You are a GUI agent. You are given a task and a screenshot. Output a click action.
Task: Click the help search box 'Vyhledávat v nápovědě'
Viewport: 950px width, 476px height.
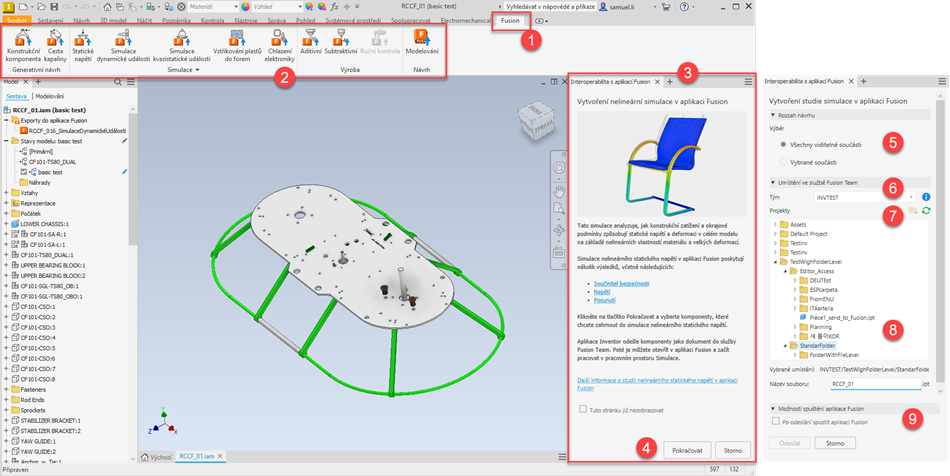coord(550,7)
